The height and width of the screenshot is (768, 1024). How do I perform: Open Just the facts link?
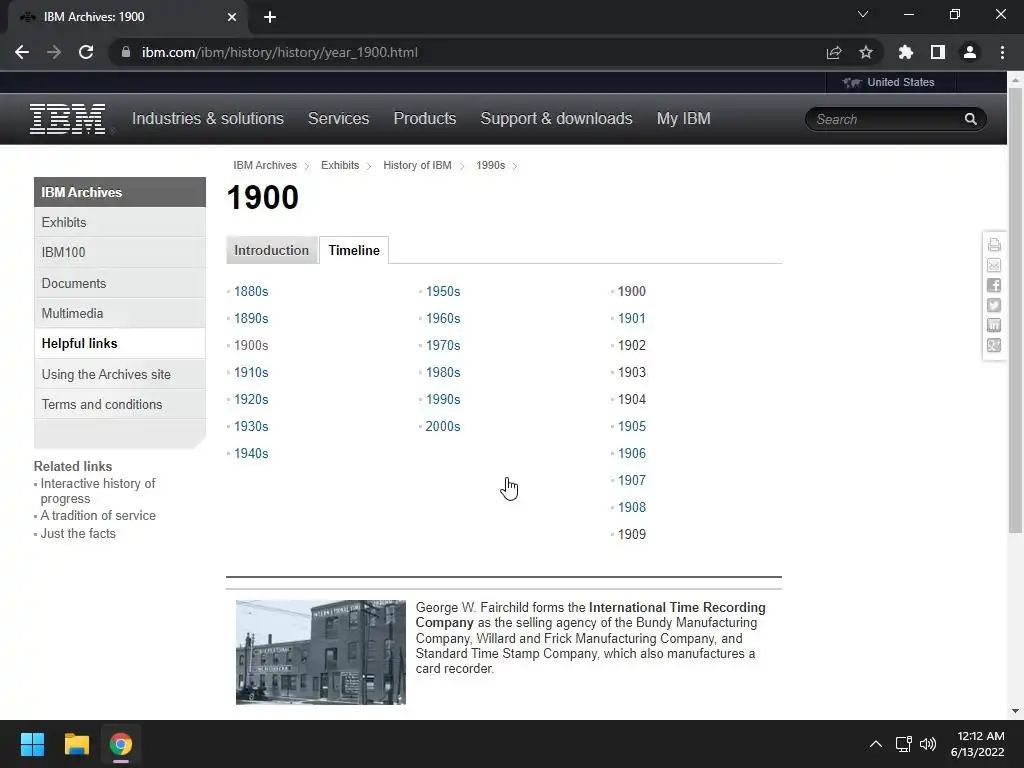[78, 533]
